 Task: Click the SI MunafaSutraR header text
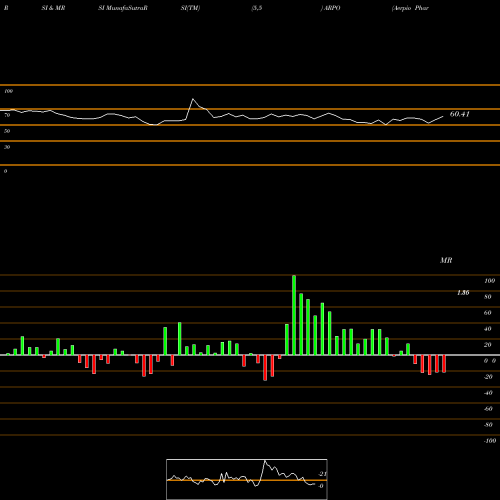[123, 8]
